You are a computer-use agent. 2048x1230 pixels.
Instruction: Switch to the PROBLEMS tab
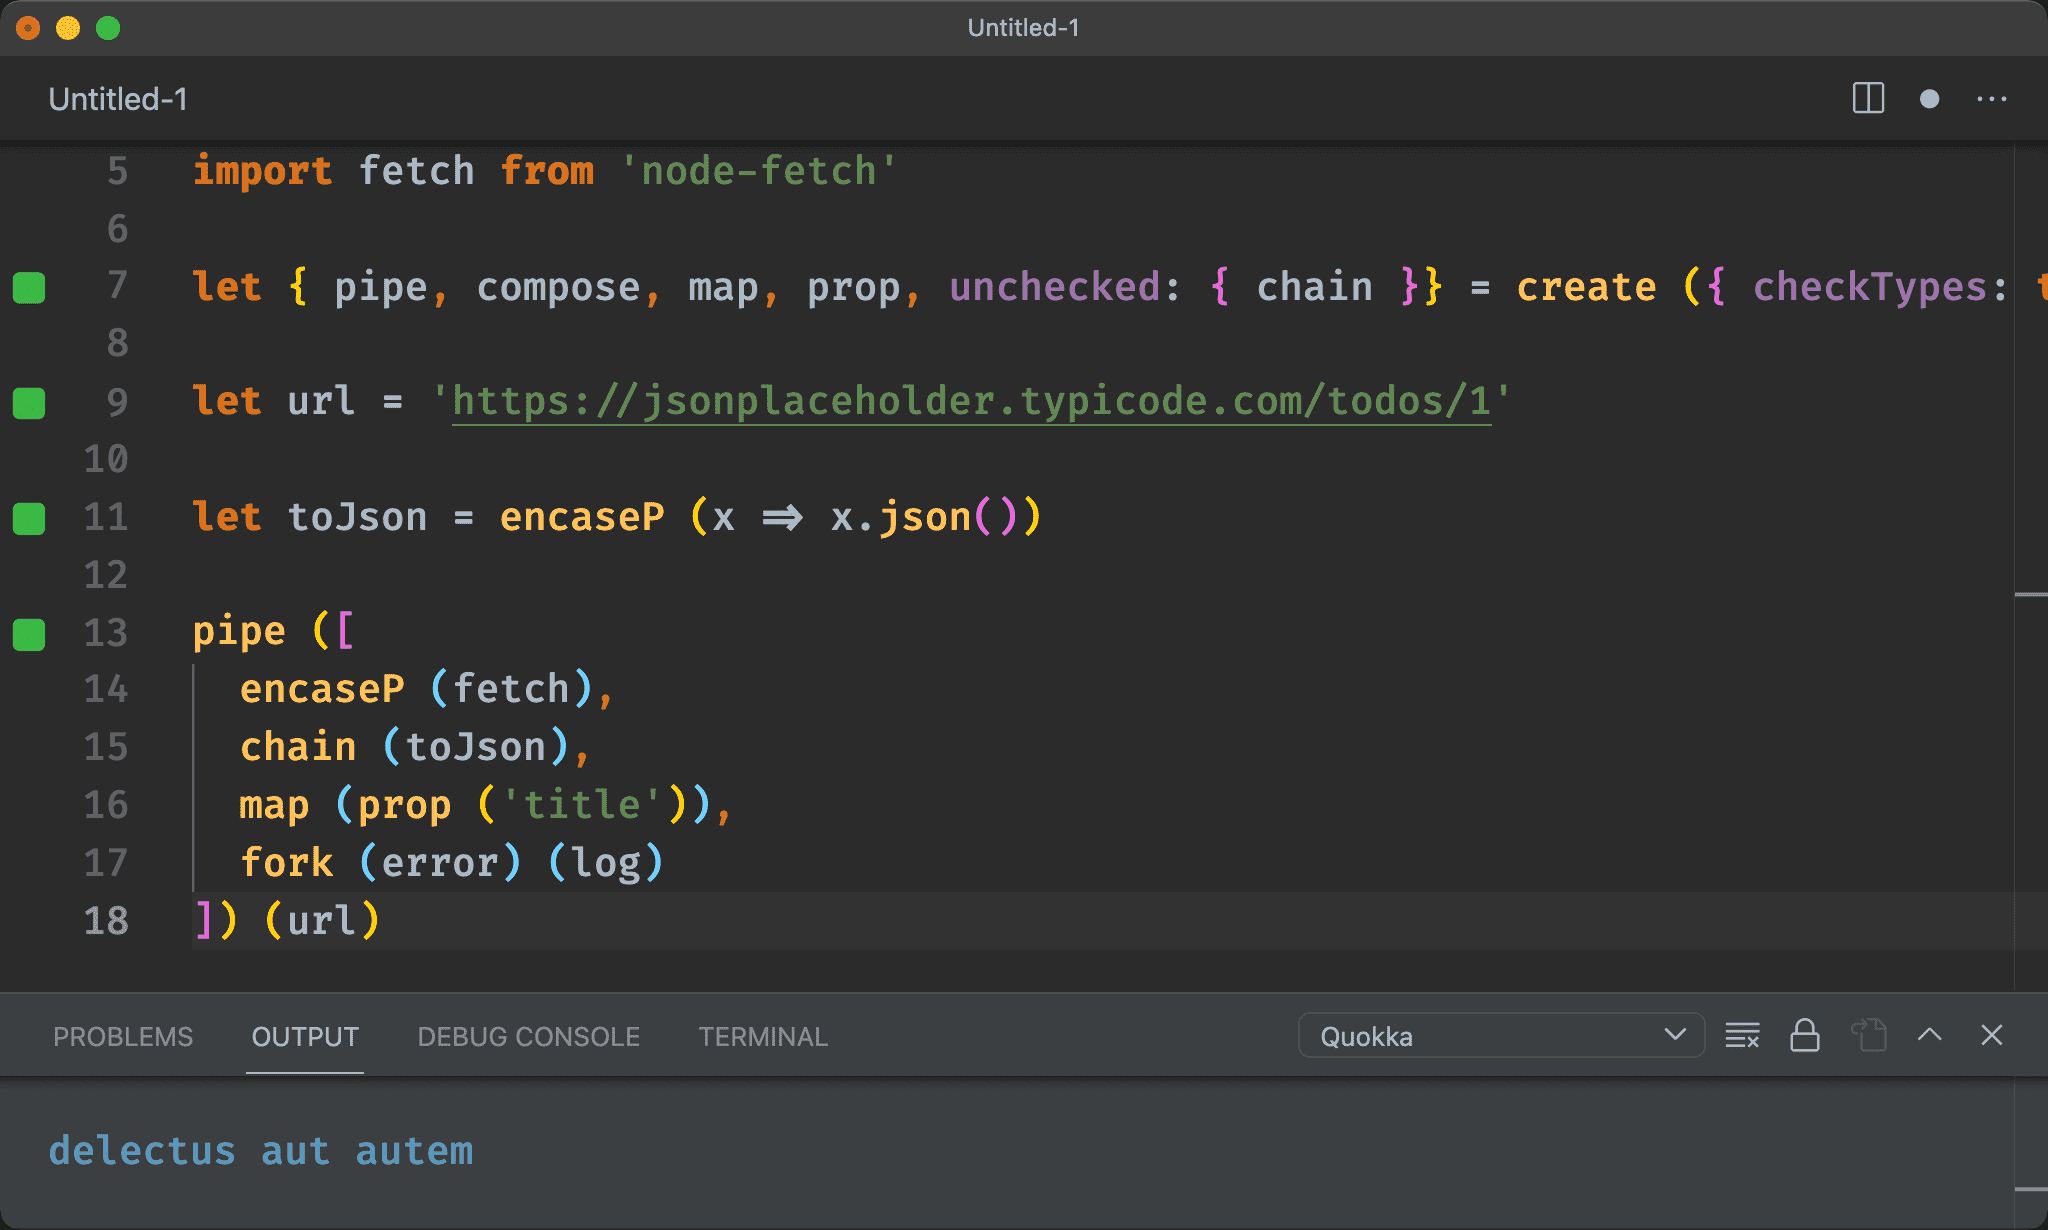[x=123, y=1037]
